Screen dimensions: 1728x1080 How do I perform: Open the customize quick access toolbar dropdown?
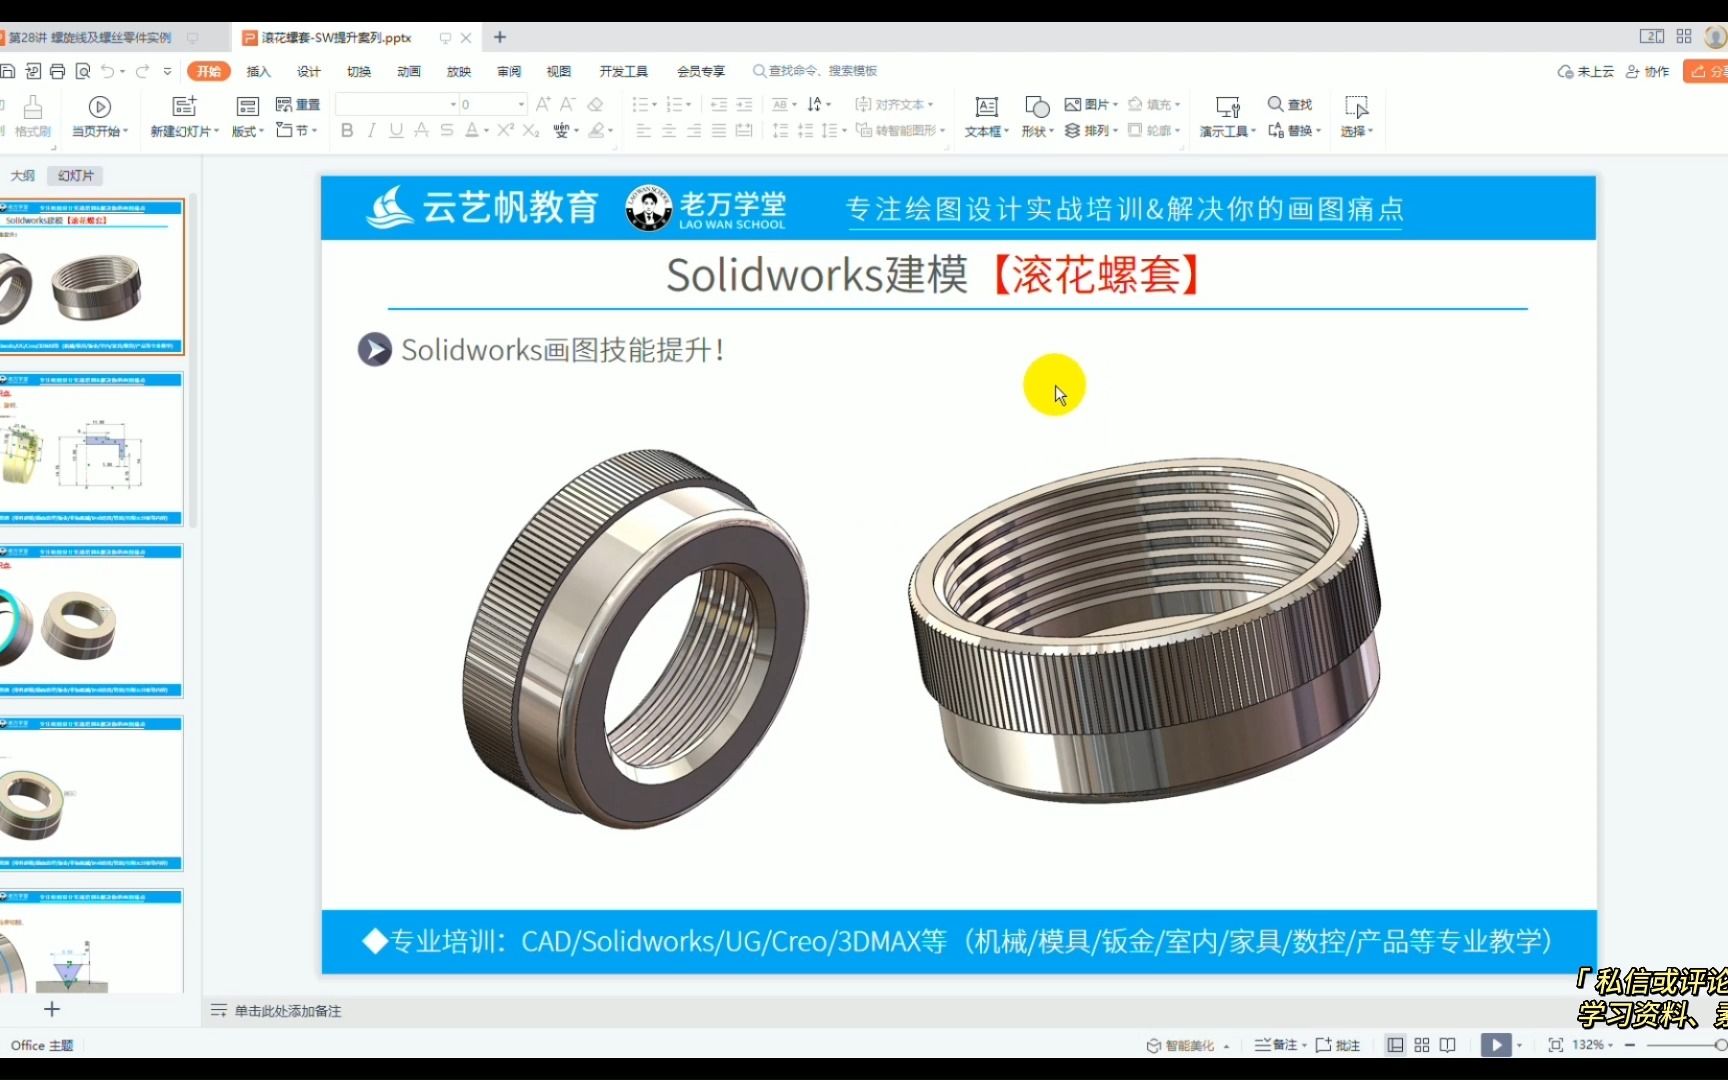[167, 71]
